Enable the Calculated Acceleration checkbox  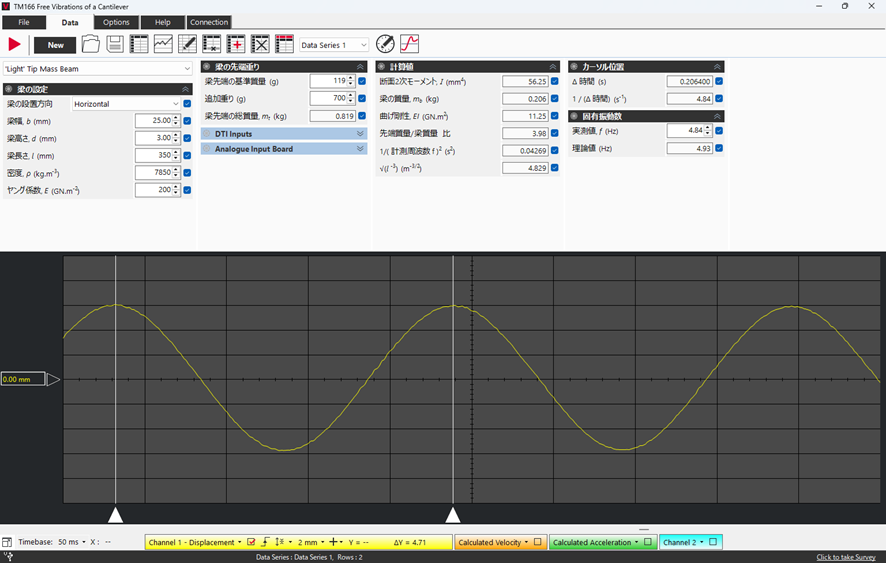click(648, 542)
